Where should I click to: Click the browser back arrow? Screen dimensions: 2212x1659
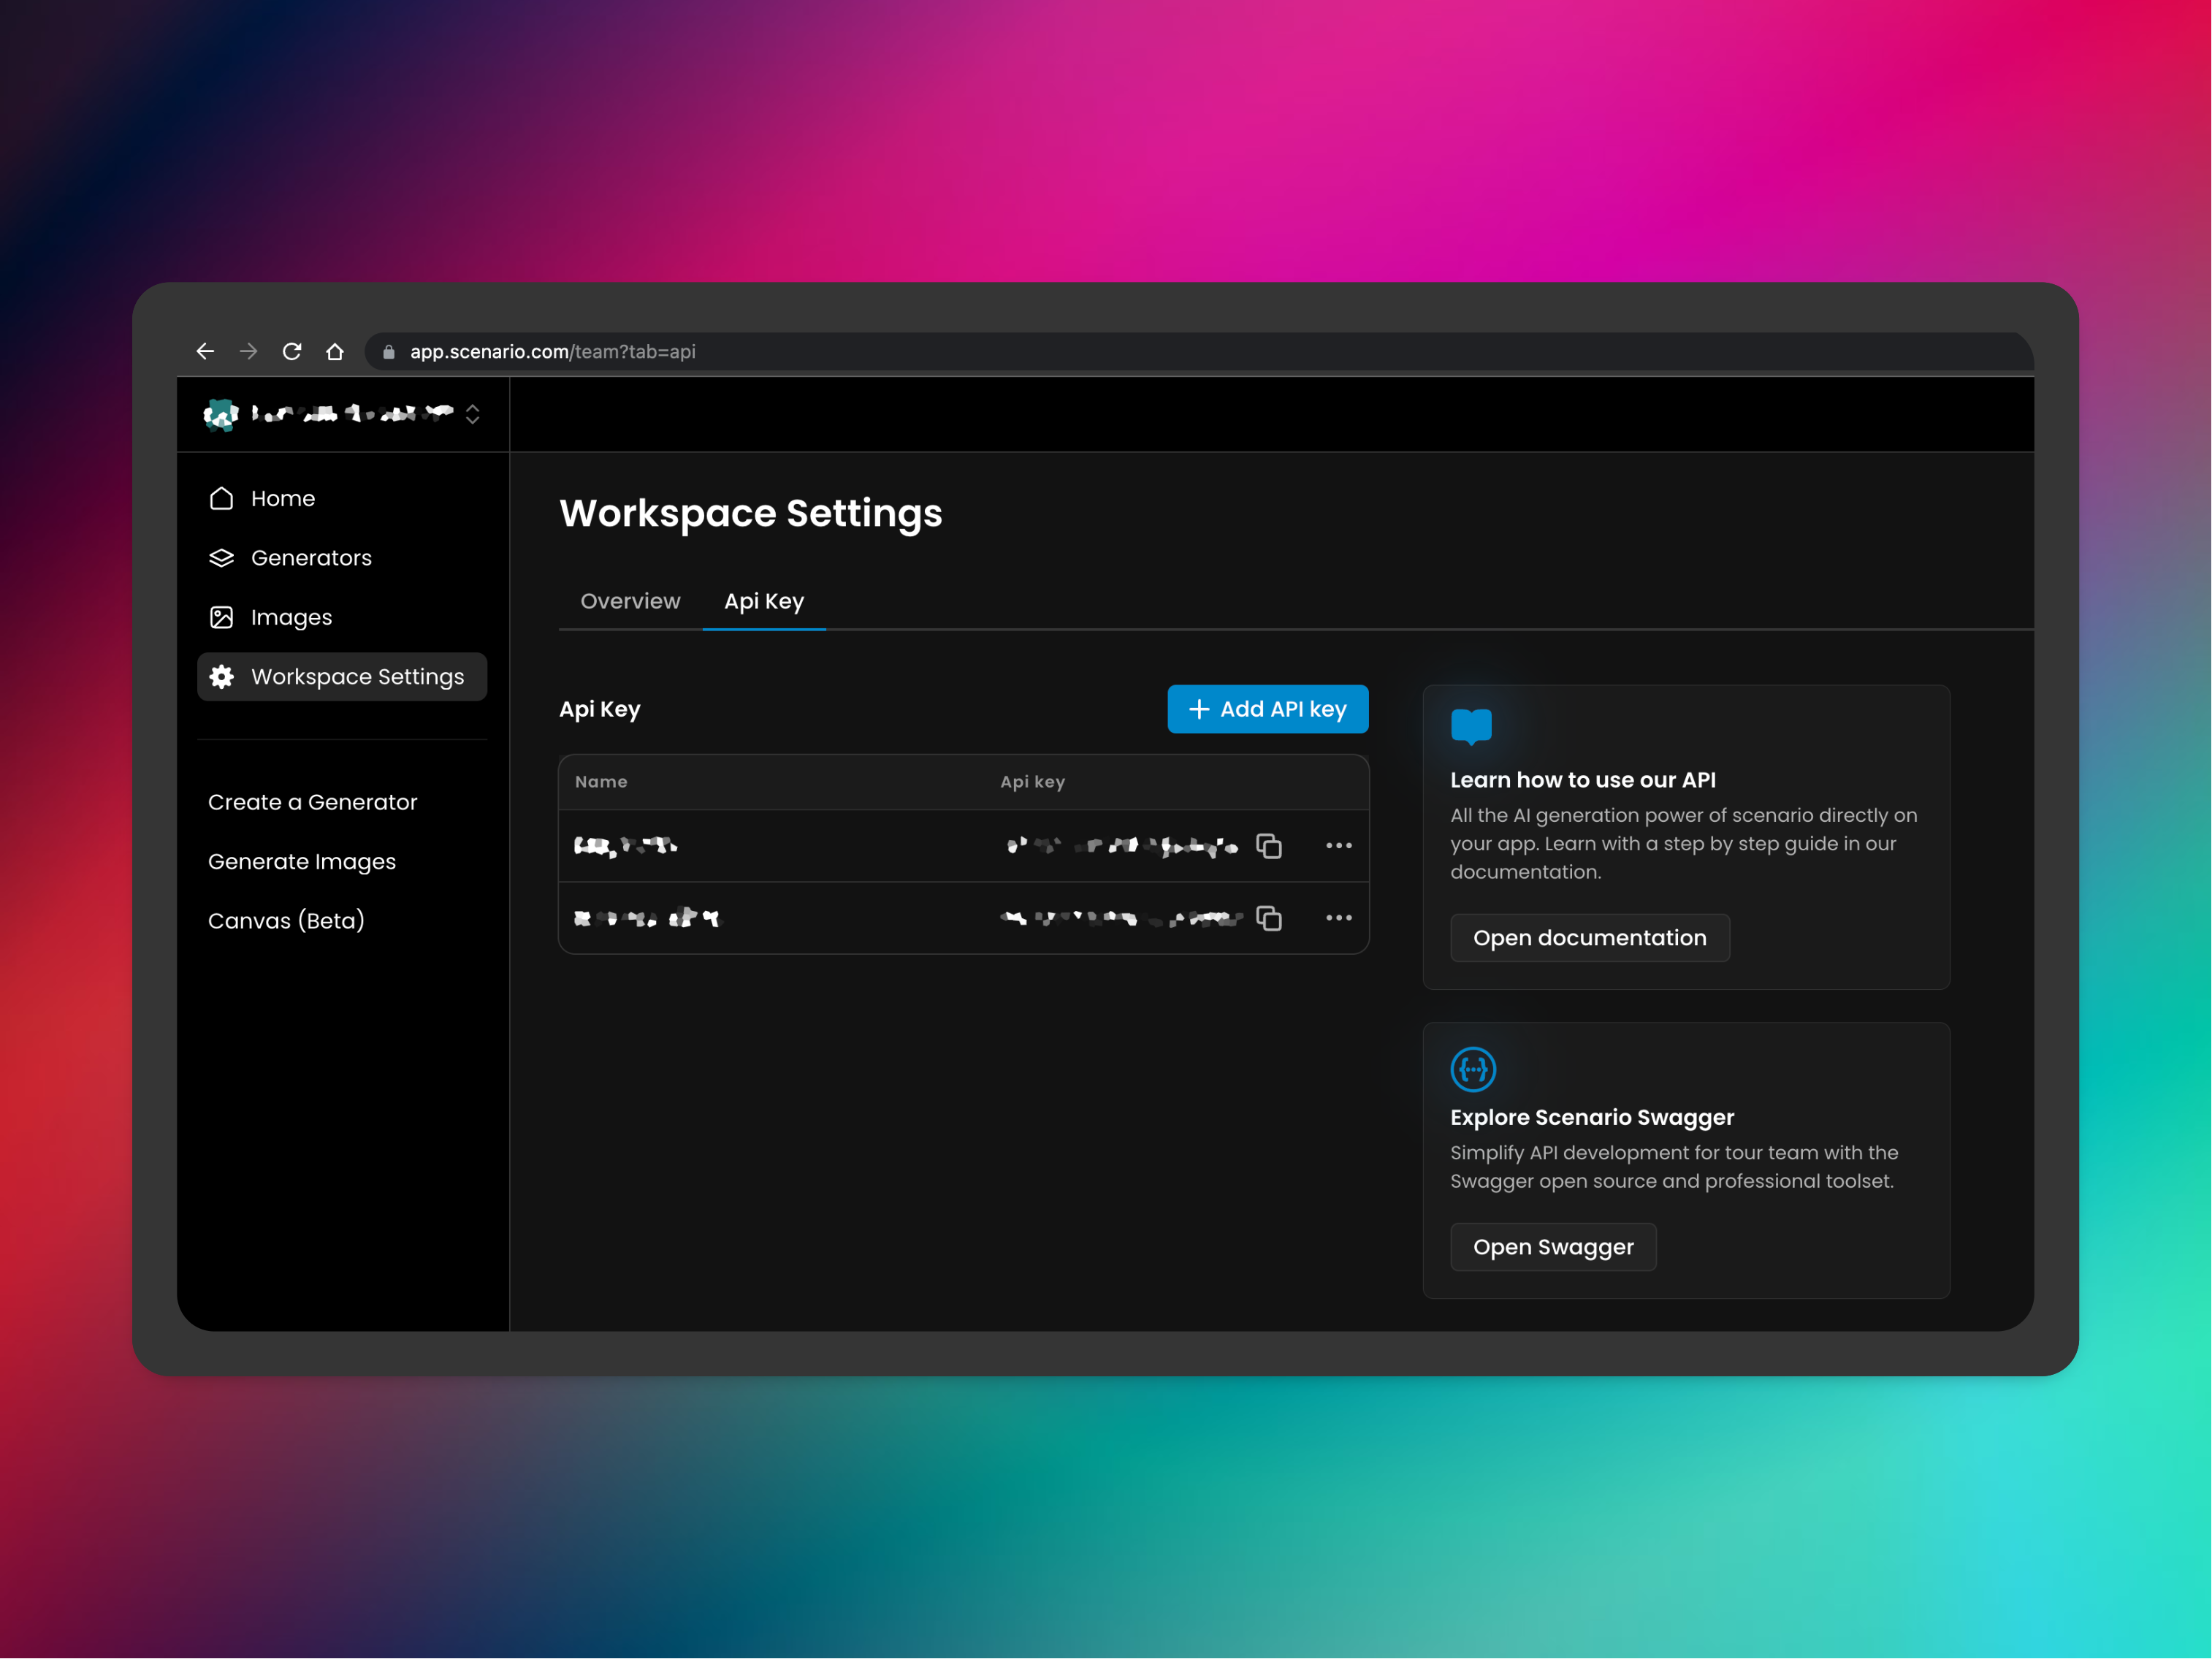pyautogui.click(x=205, y=351)
